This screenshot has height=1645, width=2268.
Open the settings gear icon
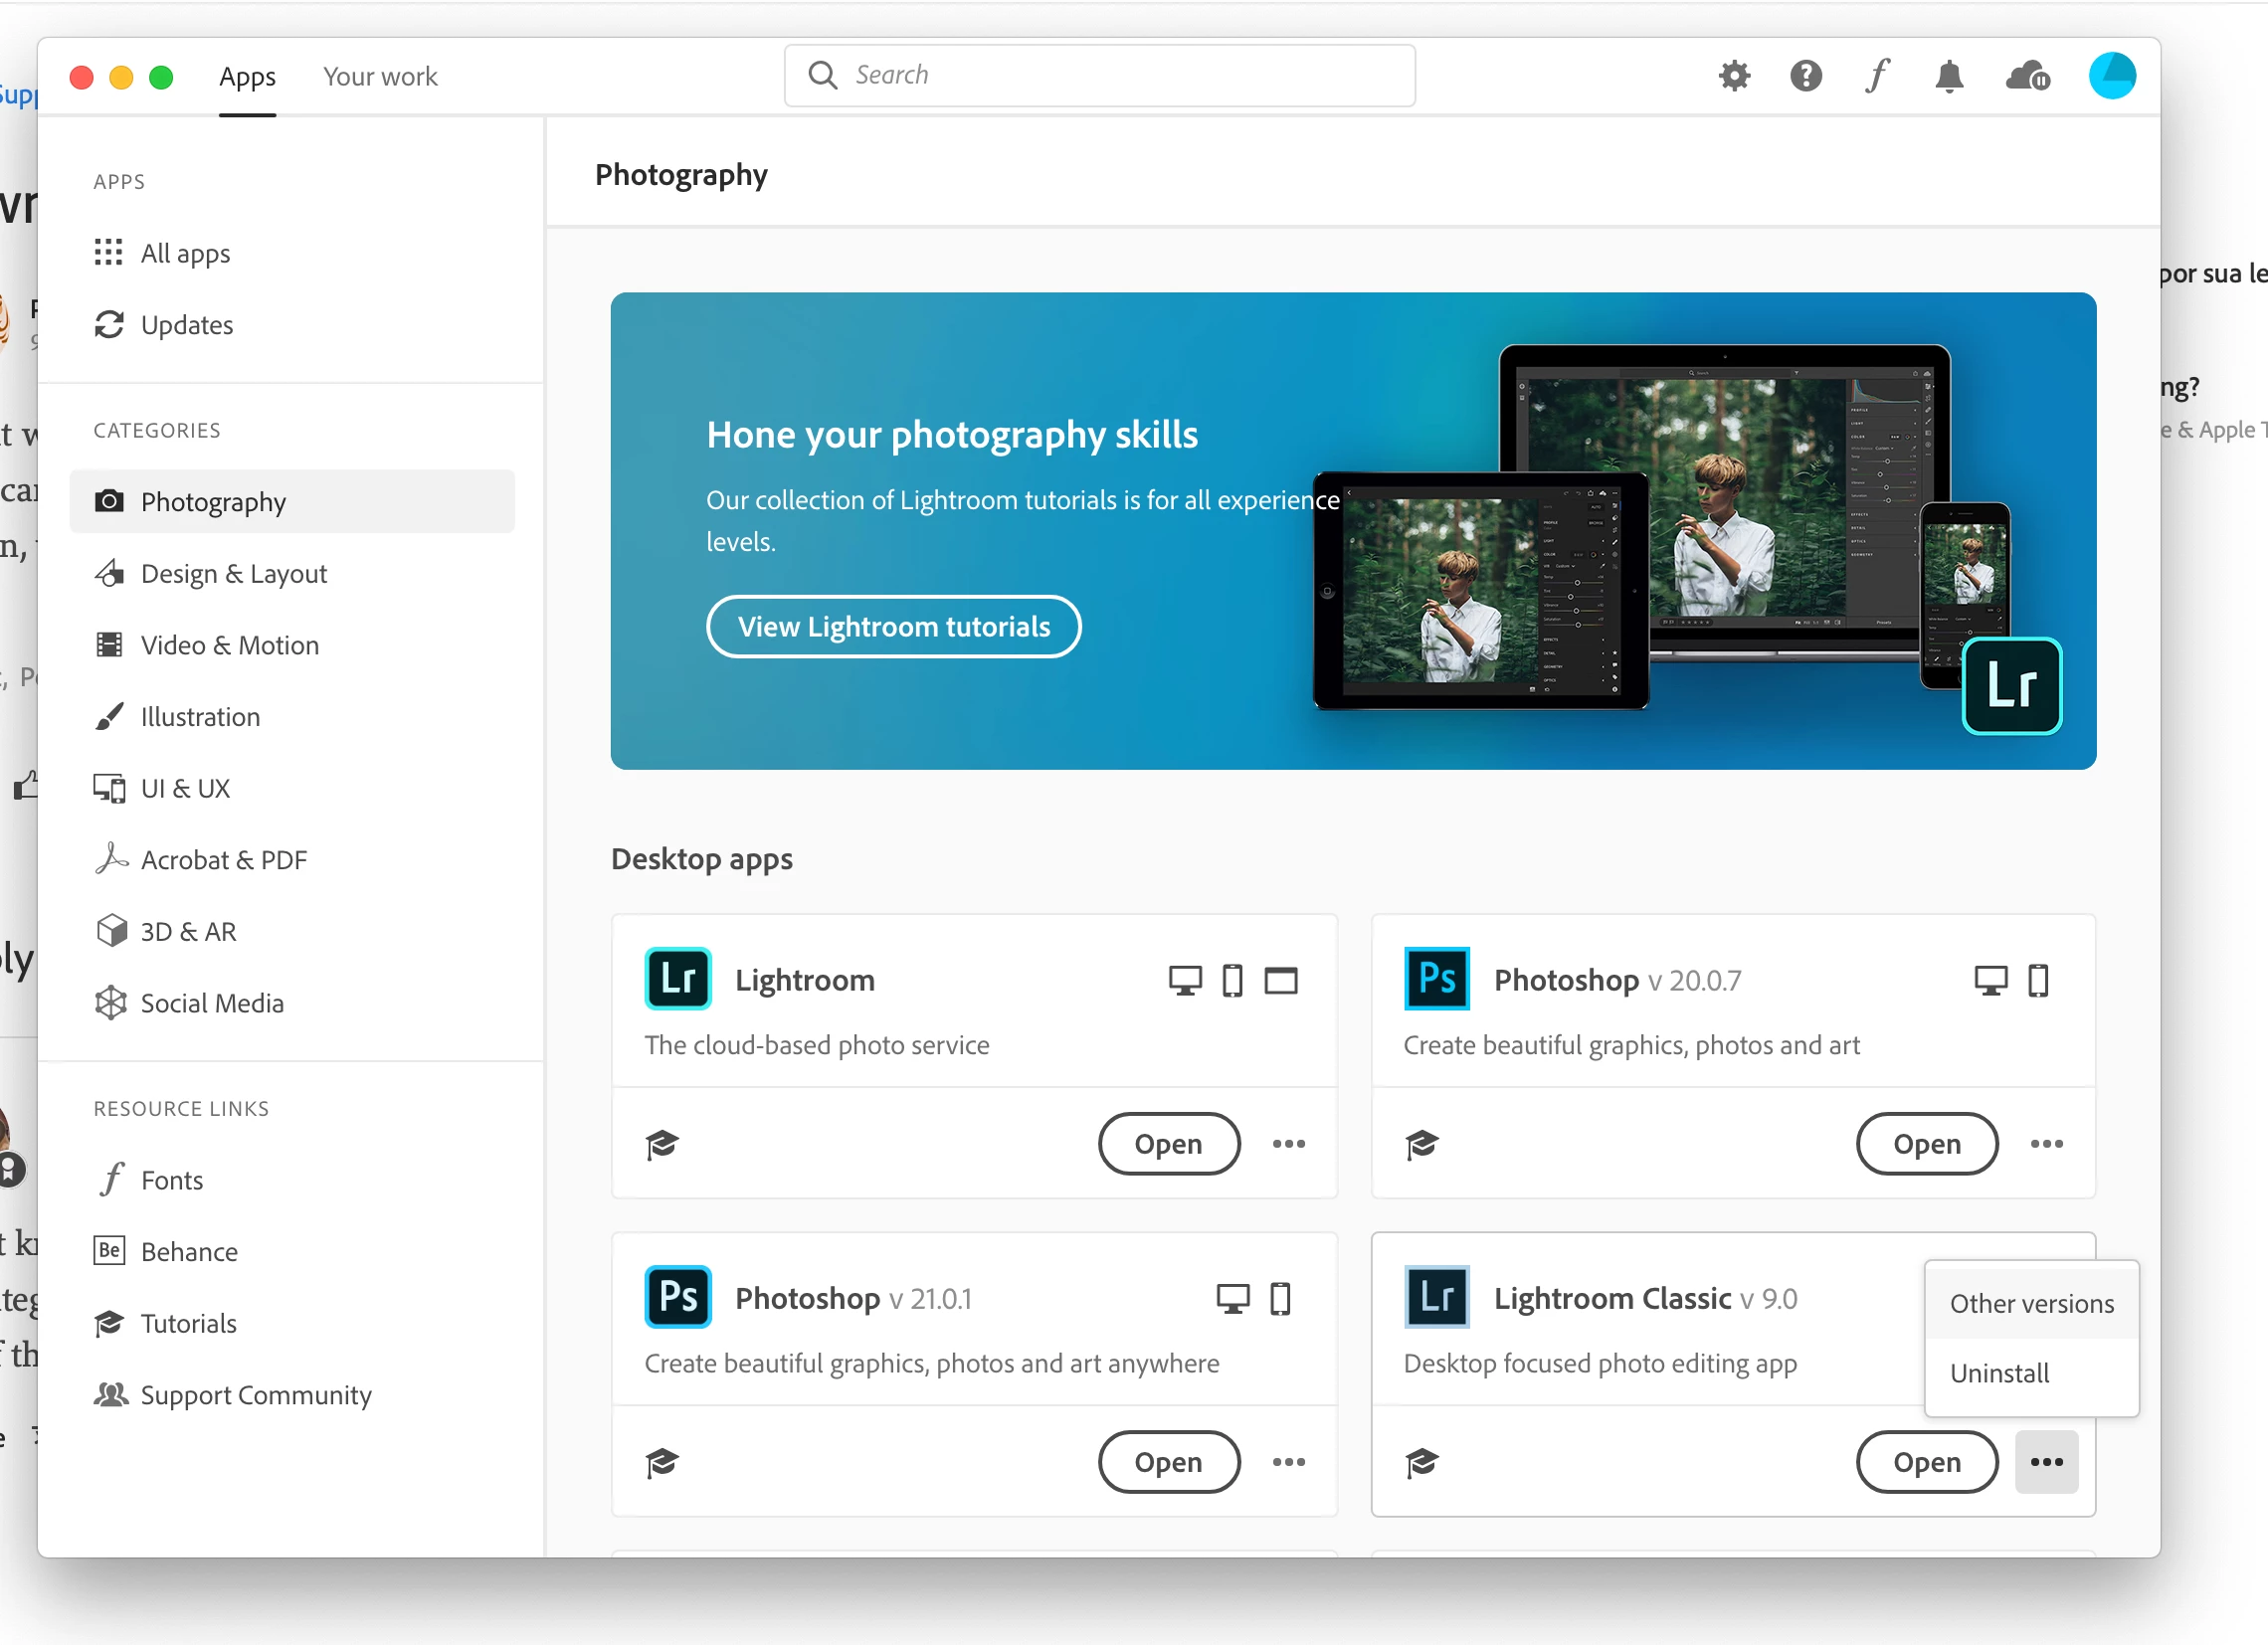pos(1734,76)
